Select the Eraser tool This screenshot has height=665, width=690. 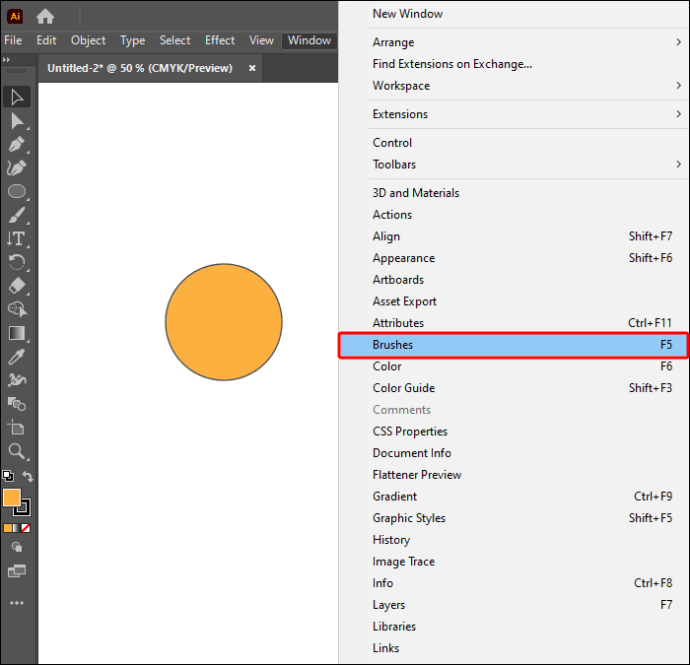point(17,286)
